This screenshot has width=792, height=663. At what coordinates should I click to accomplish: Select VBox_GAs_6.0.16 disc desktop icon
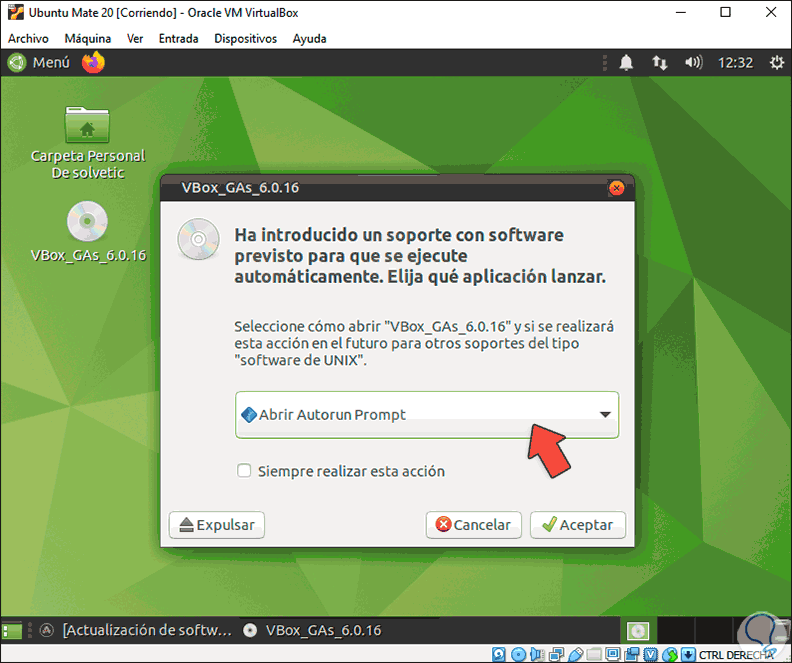tap(88, 232)
